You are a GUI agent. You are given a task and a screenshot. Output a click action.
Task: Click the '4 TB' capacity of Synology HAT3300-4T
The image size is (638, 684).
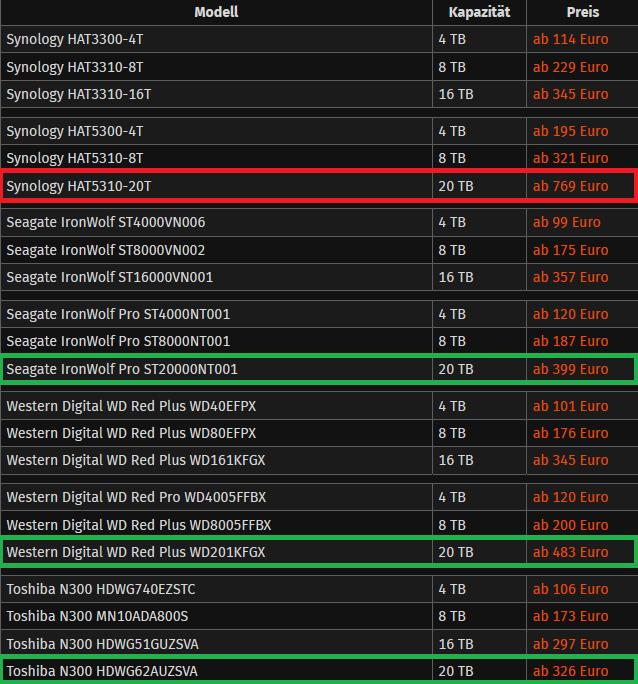coord(452,39)
